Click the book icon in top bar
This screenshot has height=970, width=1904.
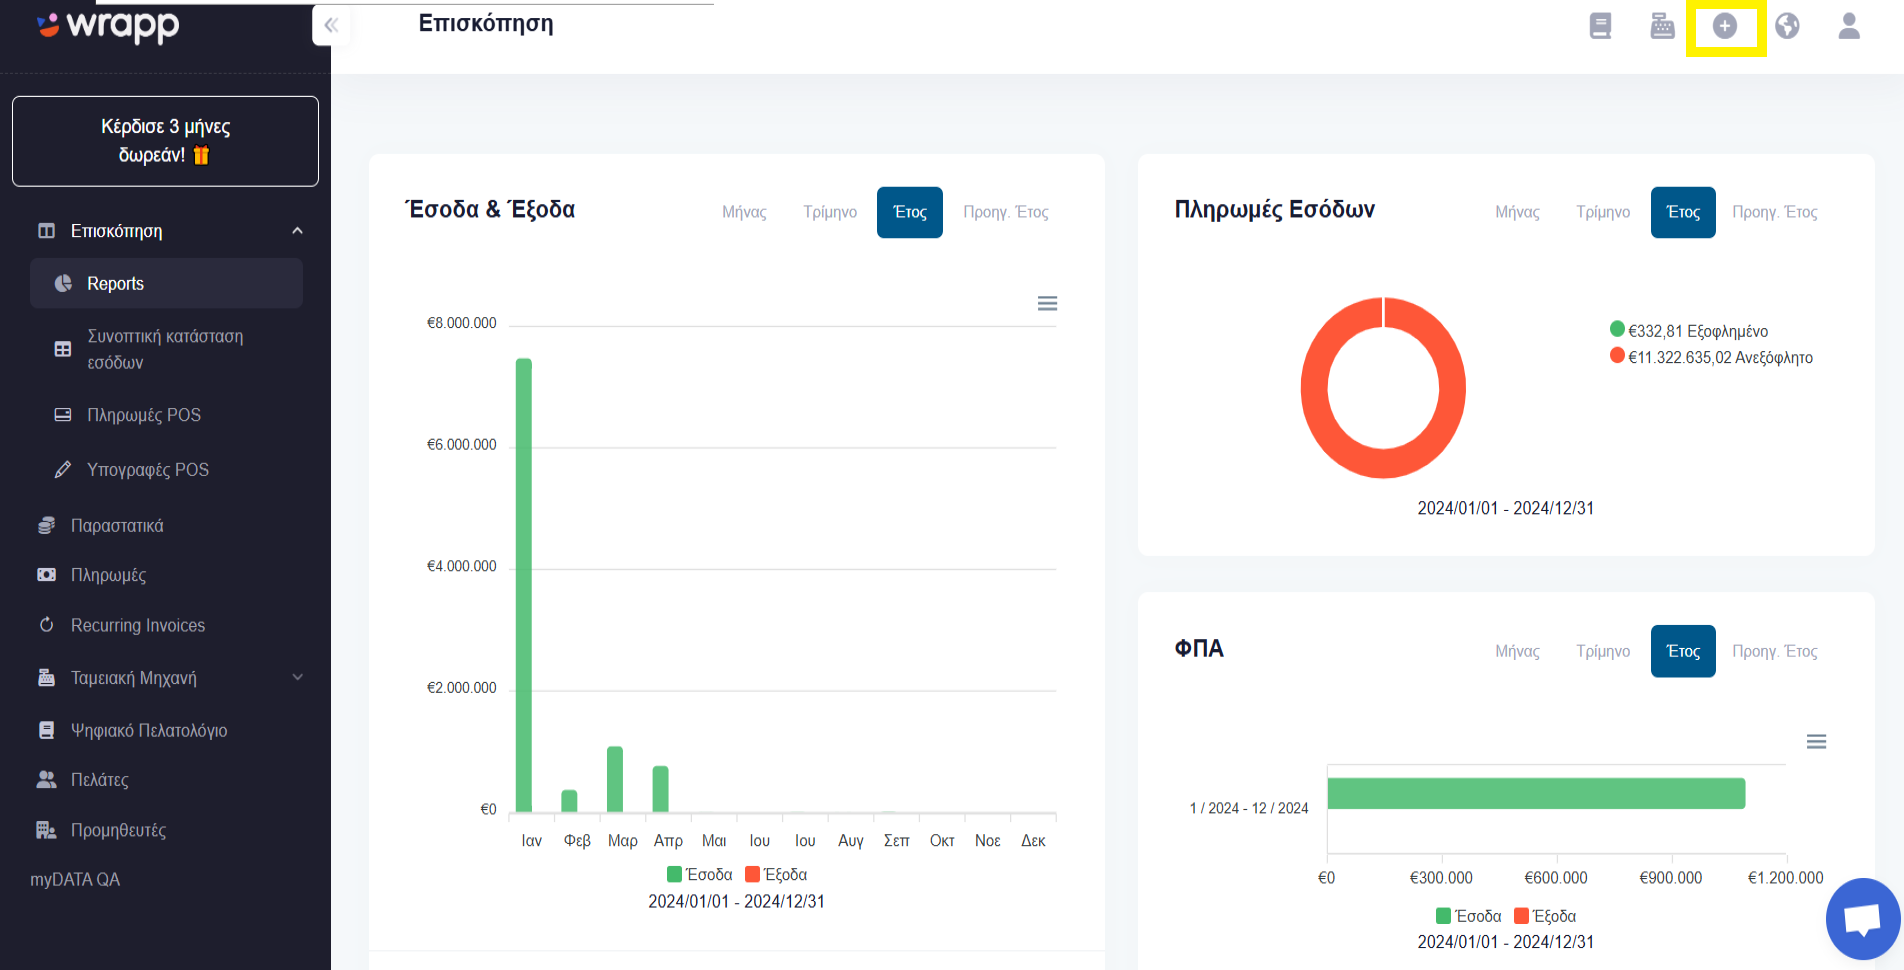[1600, 26]
